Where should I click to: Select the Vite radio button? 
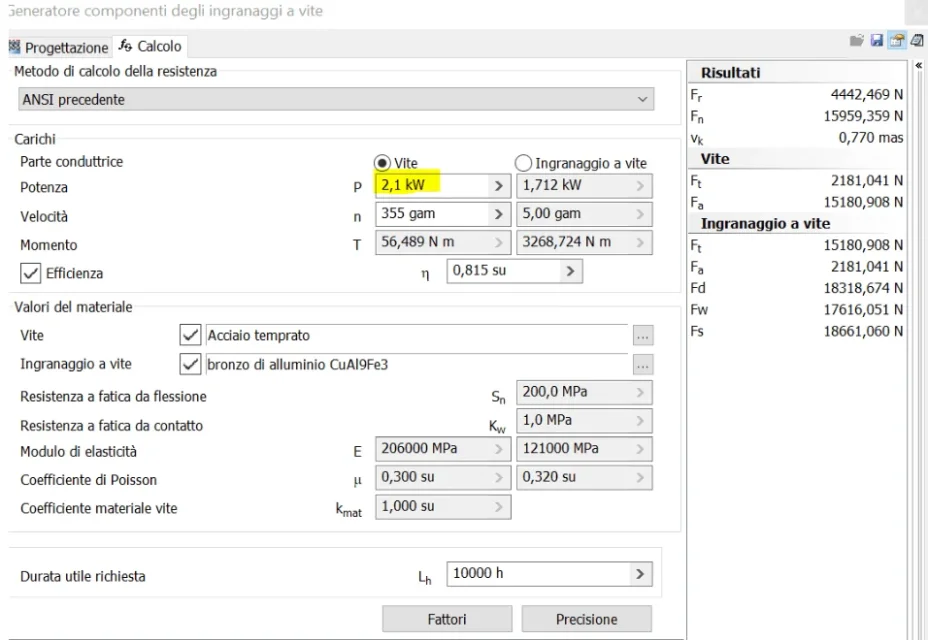(382, 163)
